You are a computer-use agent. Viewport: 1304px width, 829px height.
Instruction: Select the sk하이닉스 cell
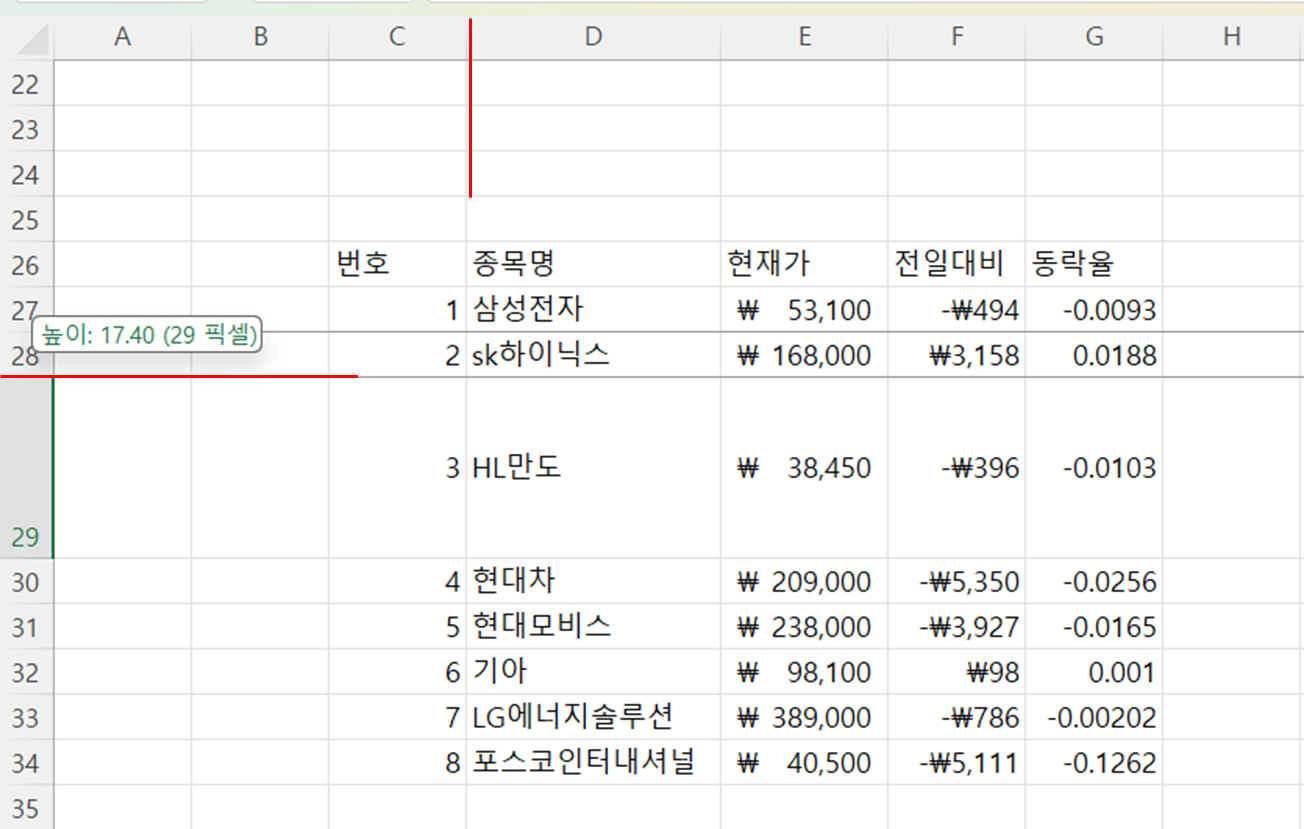(593, 355)
